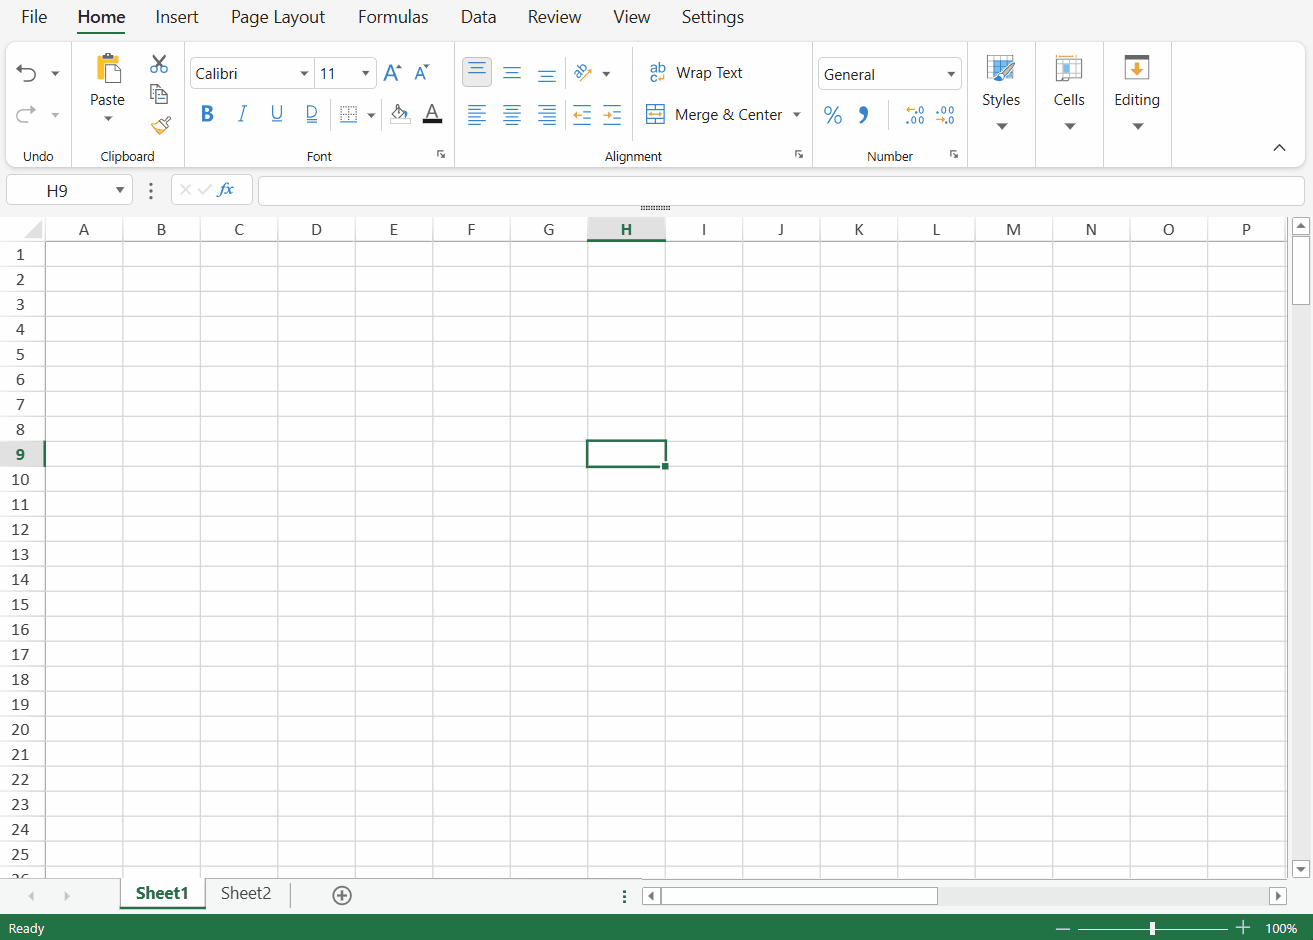Image resolution: width=1313 pixels, height=940 pixels.
Task: Click the Font Color A button
Action: pos(432,114)
